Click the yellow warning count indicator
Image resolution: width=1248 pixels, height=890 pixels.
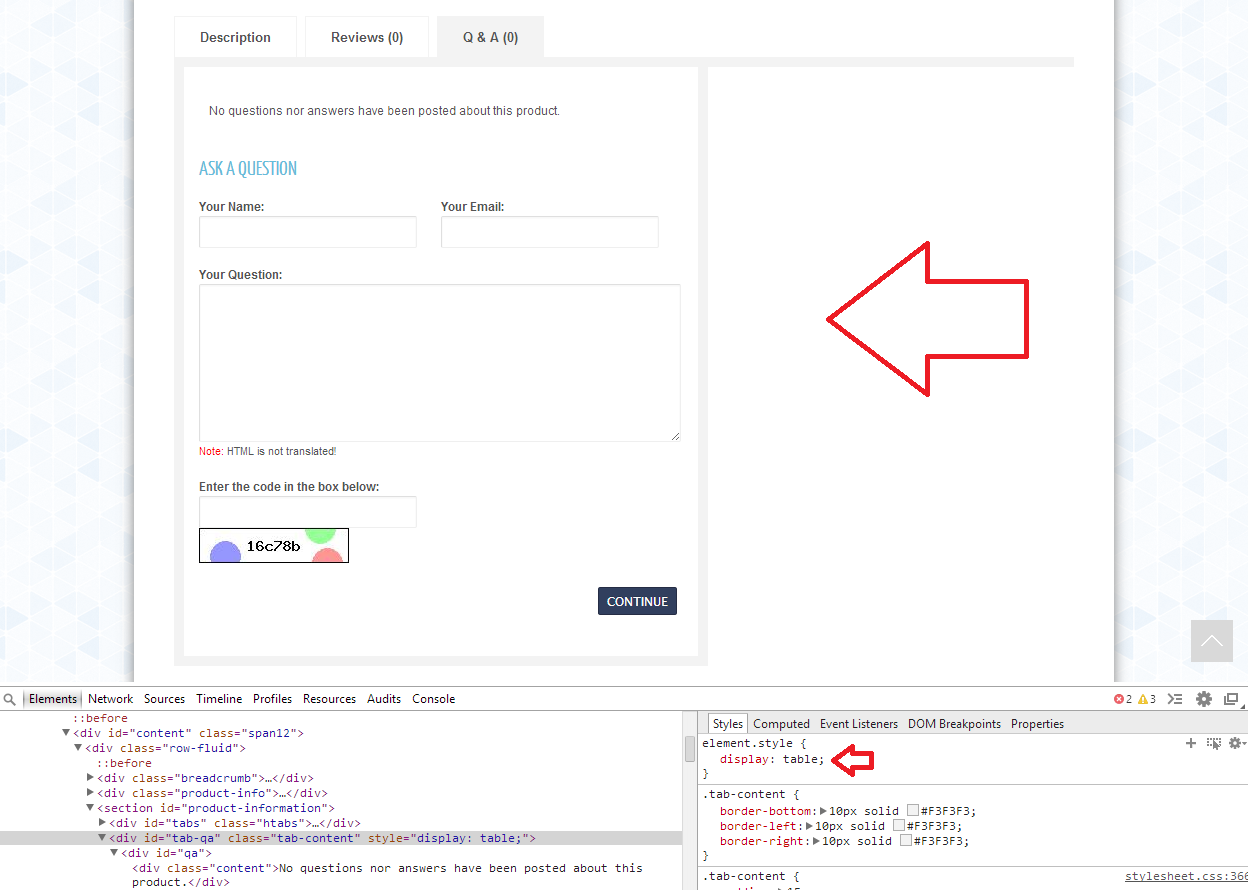coord(1147,699)
